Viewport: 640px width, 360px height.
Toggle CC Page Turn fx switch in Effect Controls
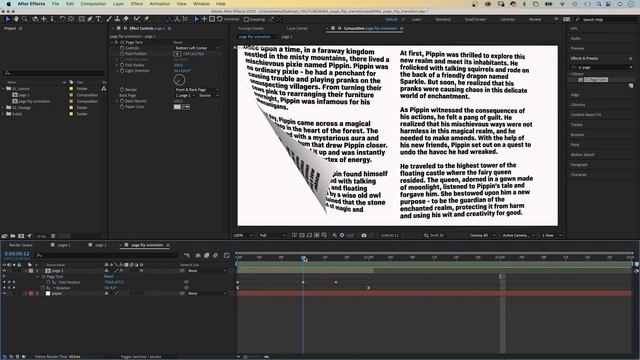(x=116, y=42)
